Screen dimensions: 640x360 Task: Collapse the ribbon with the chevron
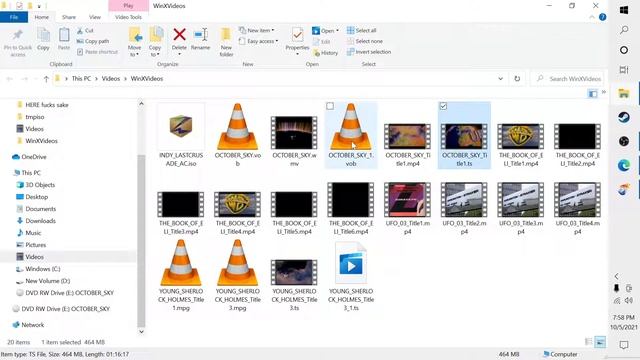[592, 17]
